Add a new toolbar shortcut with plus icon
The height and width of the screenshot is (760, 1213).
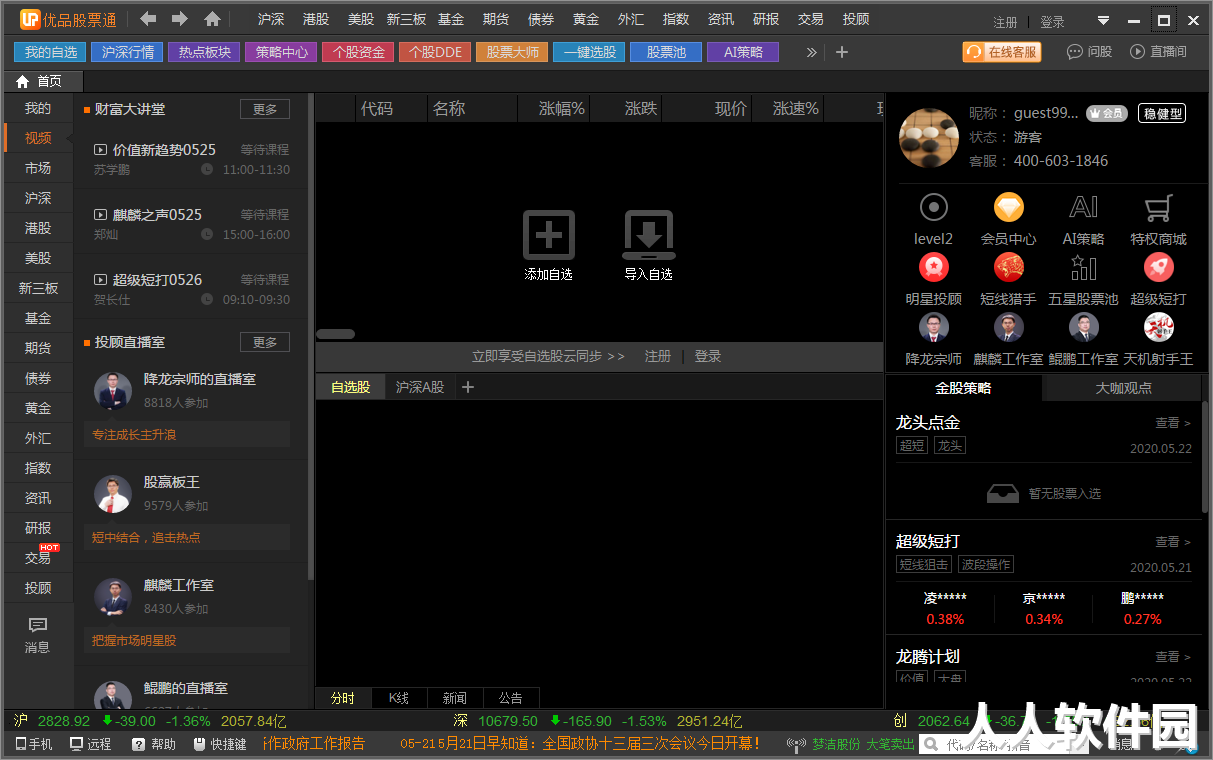point(842,52)
